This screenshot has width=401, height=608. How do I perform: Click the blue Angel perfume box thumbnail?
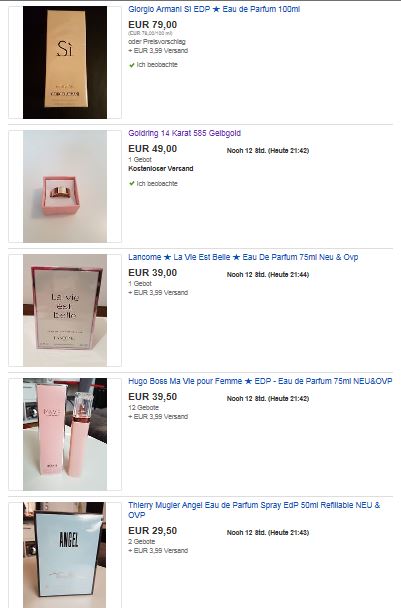[x=65, y=555]
